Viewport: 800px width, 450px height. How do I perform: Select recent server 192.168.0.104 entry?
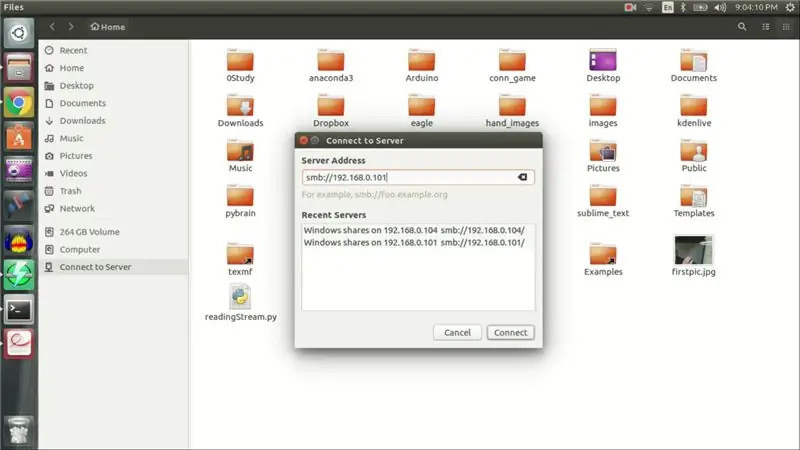click(x=418, y=230)
